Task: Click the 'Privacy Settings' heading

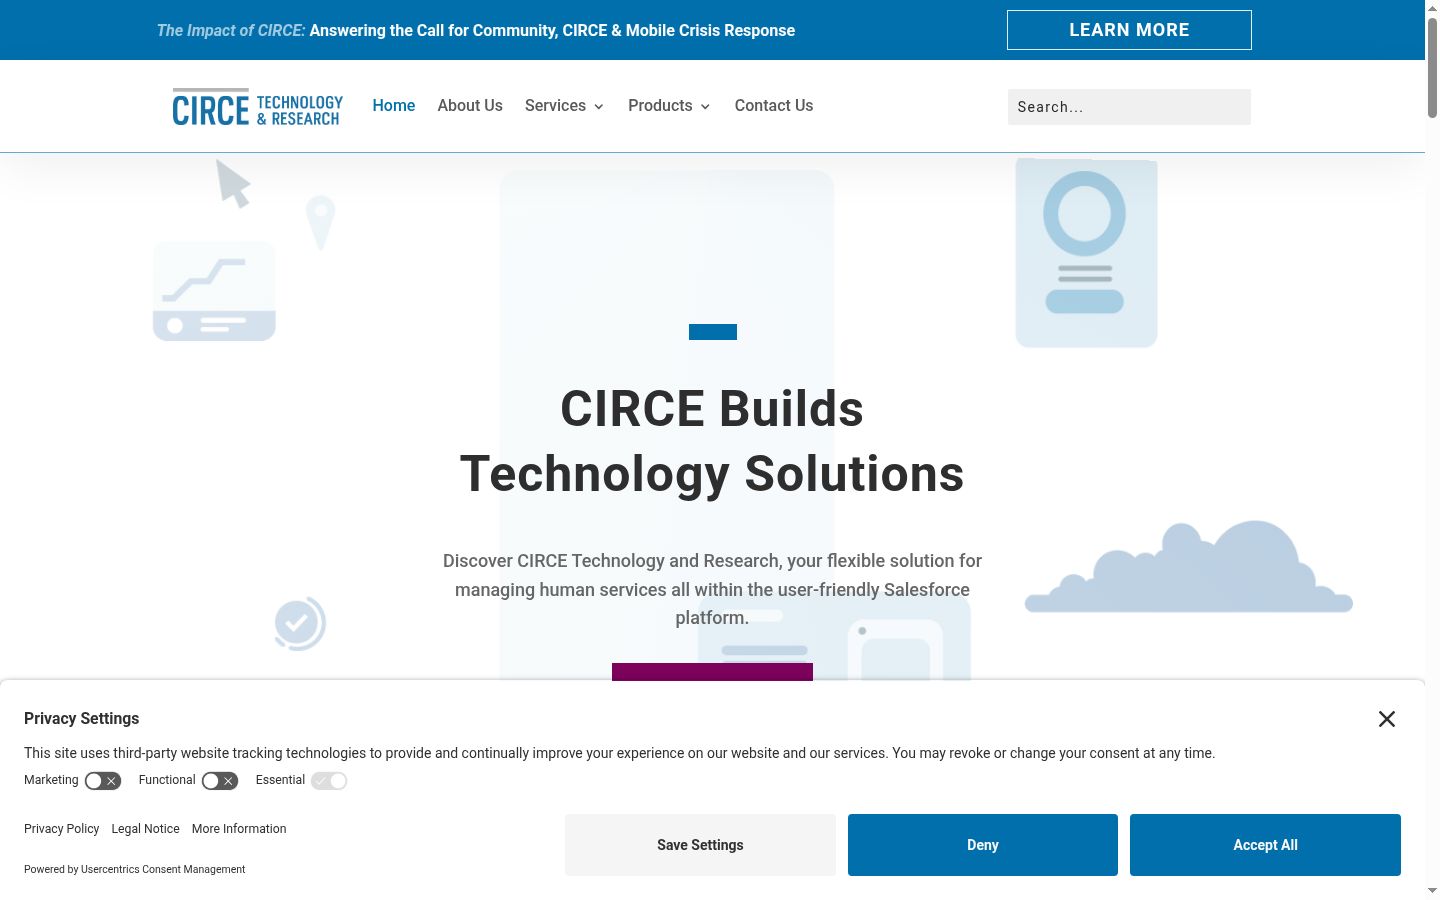Action: (82, 719)
